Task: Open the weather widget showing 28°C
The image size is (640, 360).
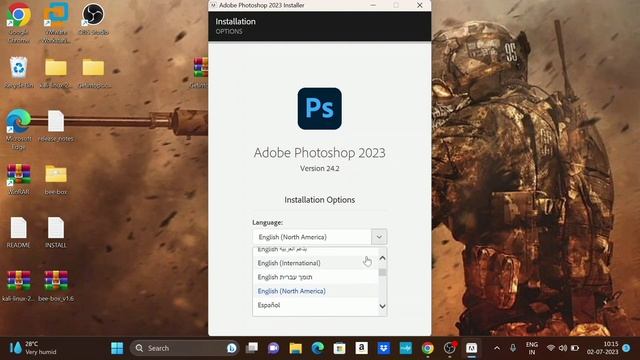Action: click(33, 348)
